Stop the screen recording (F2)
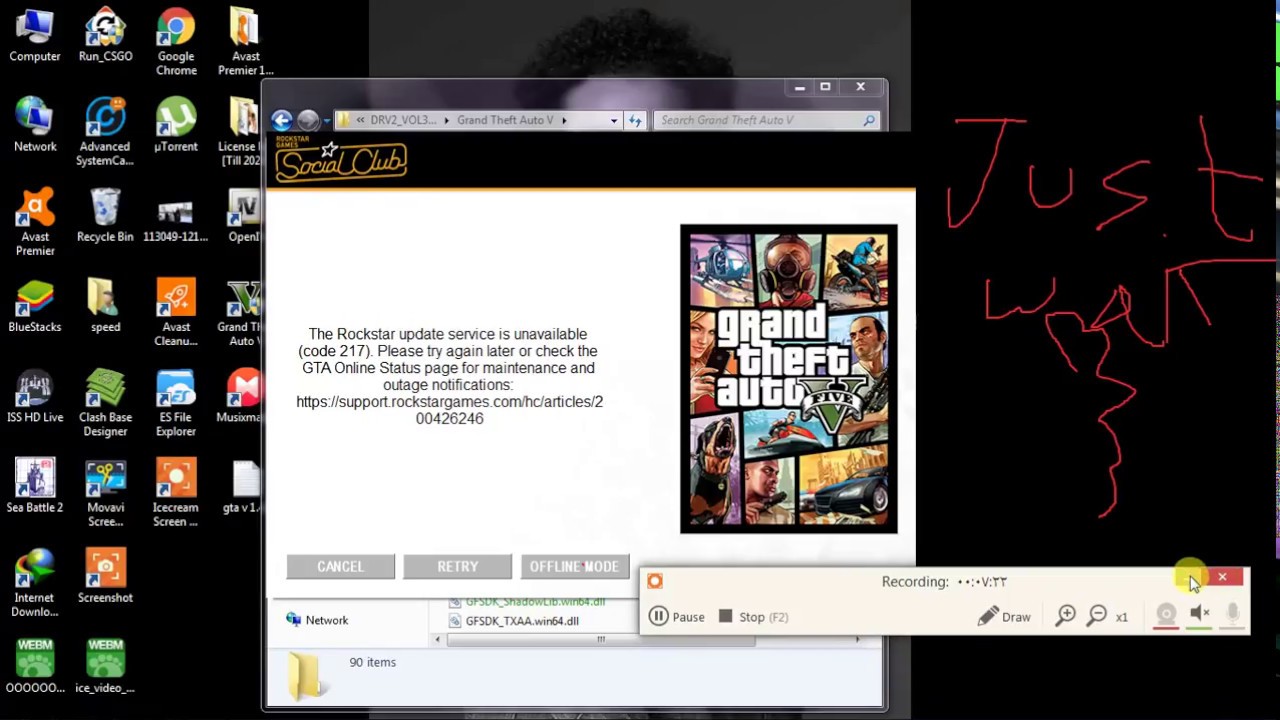 tap(754, 617)
